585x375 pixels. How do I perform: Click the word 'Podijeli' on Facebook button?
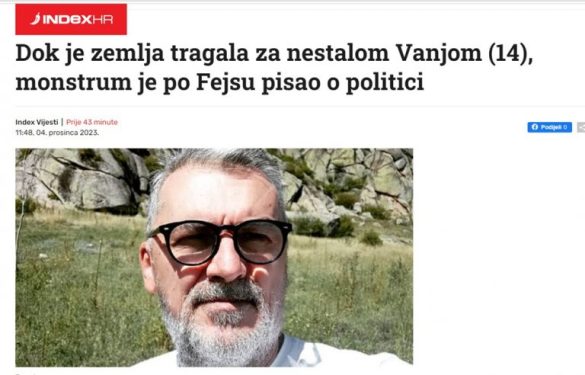tap(550, 127)
